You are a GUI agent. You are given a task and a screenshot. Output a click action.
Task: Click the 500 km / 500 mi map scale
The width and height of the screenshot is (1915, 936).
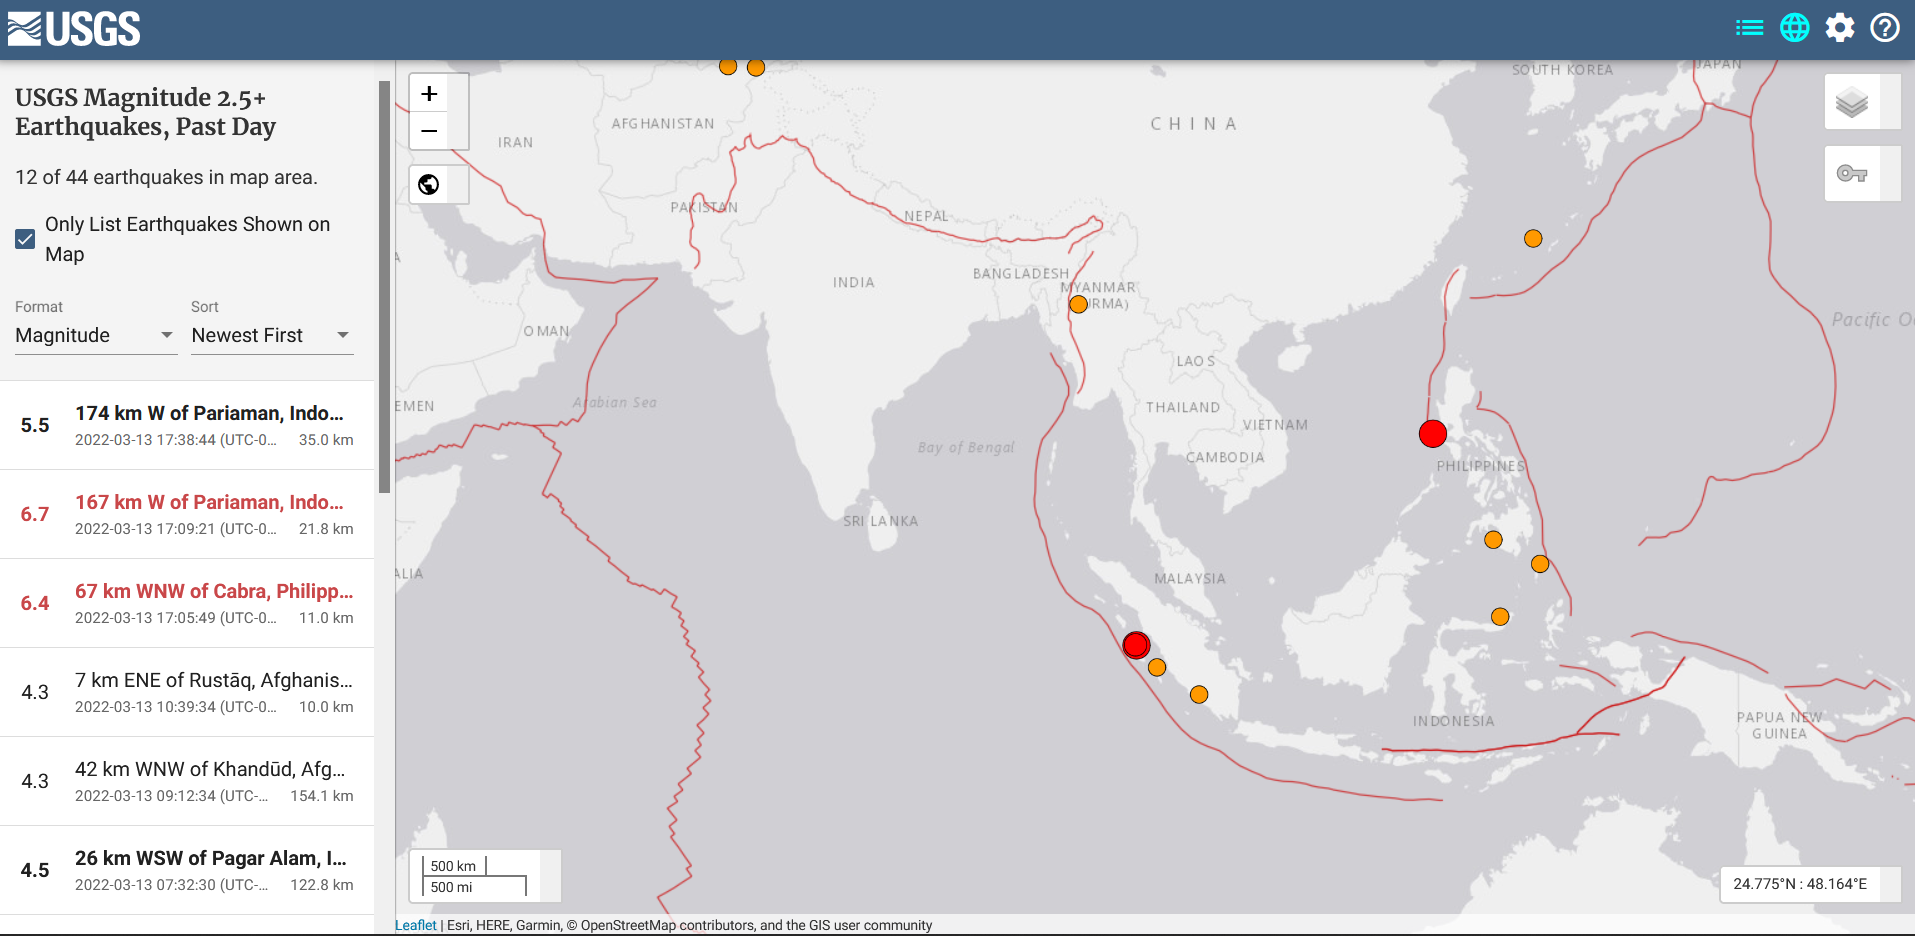pyautogui.click(x=477, y=876)
